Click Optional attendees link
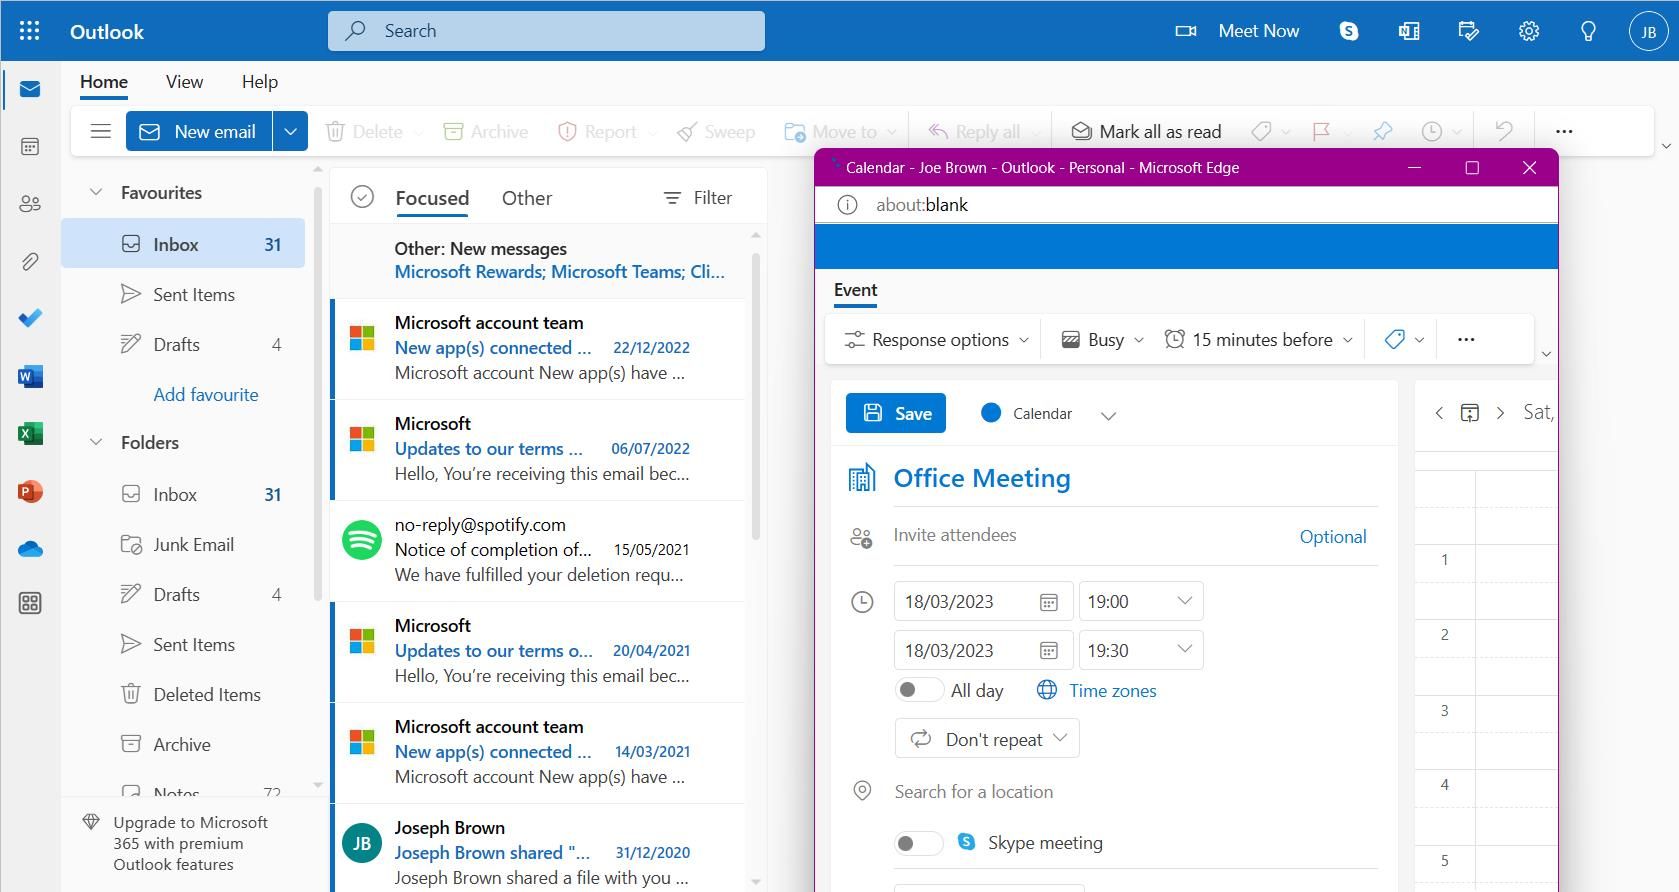 [x=1333, y=536]
